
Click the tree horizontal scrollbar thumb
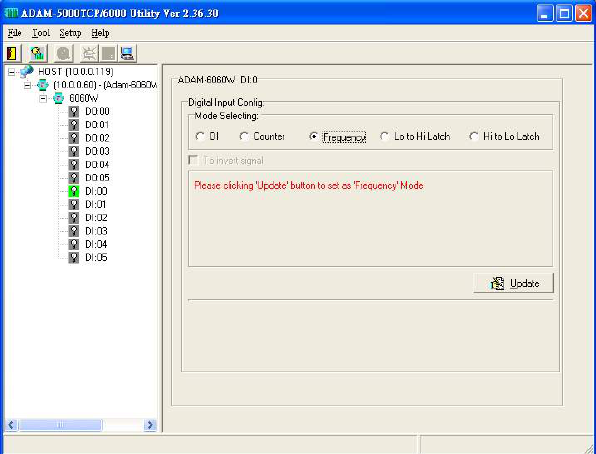60,425
